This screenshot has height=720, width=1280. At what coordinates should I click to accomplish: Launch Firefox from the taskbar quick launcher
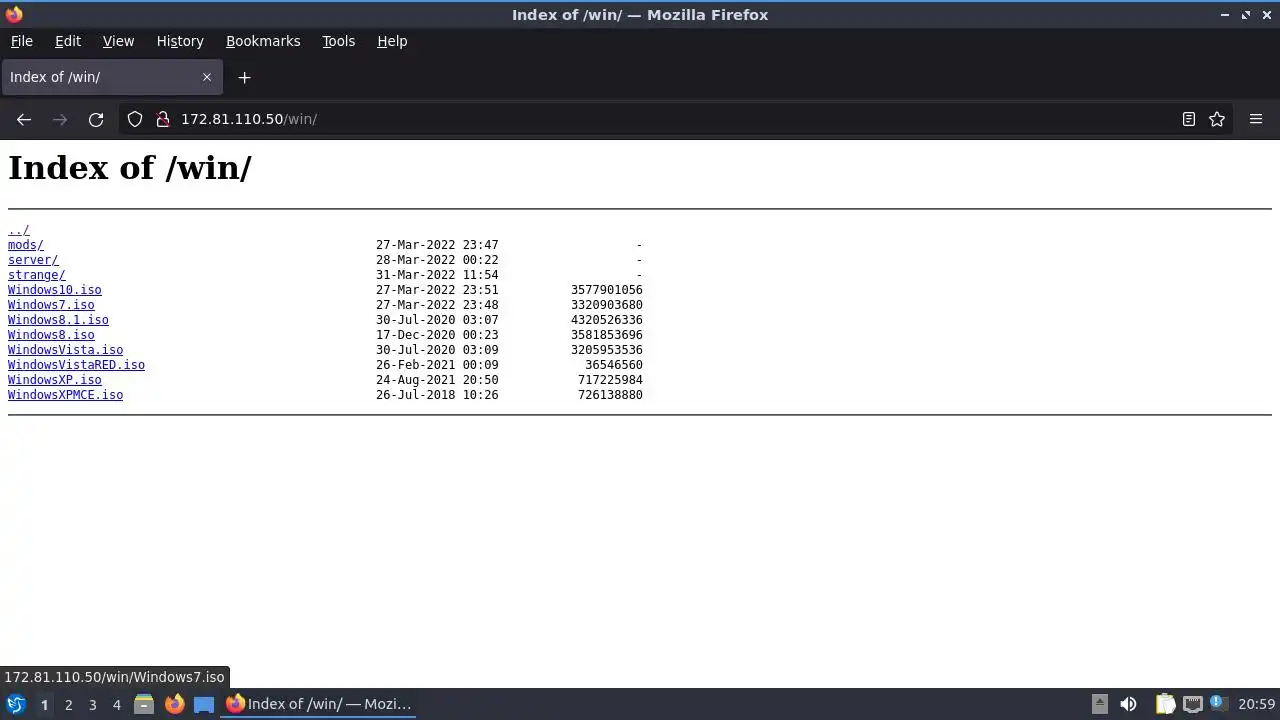[x=174, y=704]
